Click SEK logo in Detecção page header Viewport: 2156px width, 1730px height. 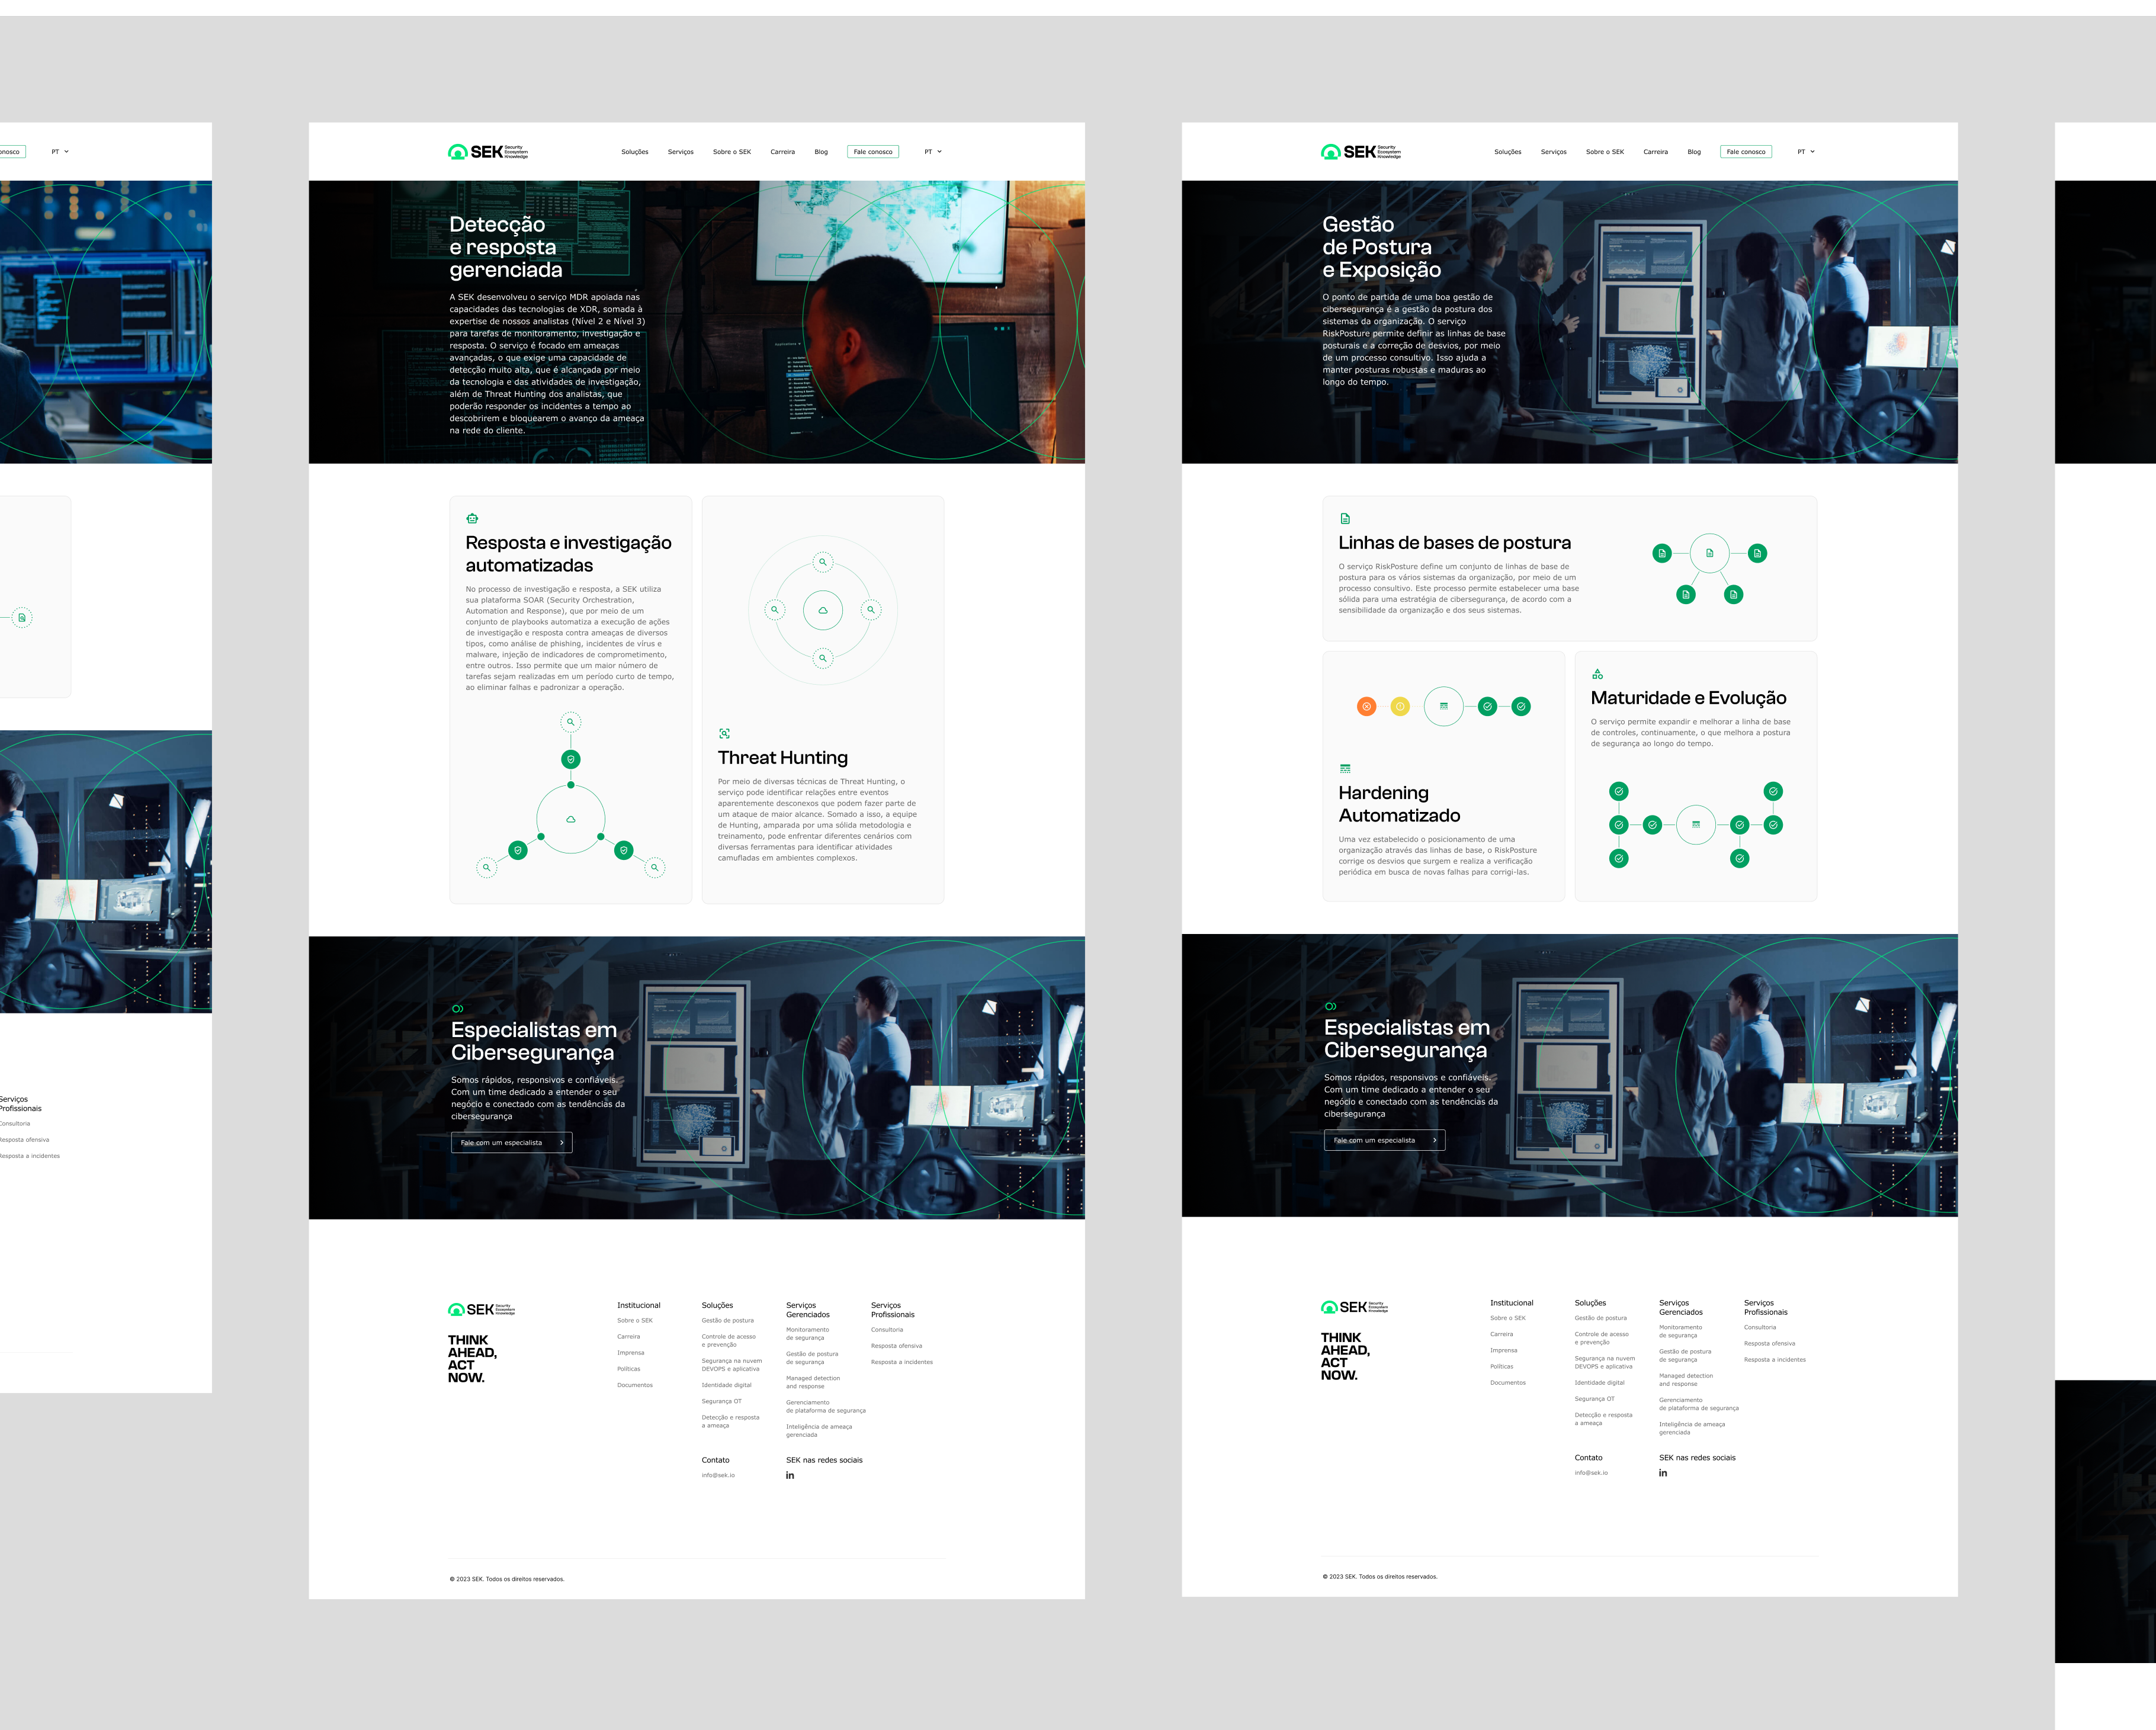(x=487, y=152)
